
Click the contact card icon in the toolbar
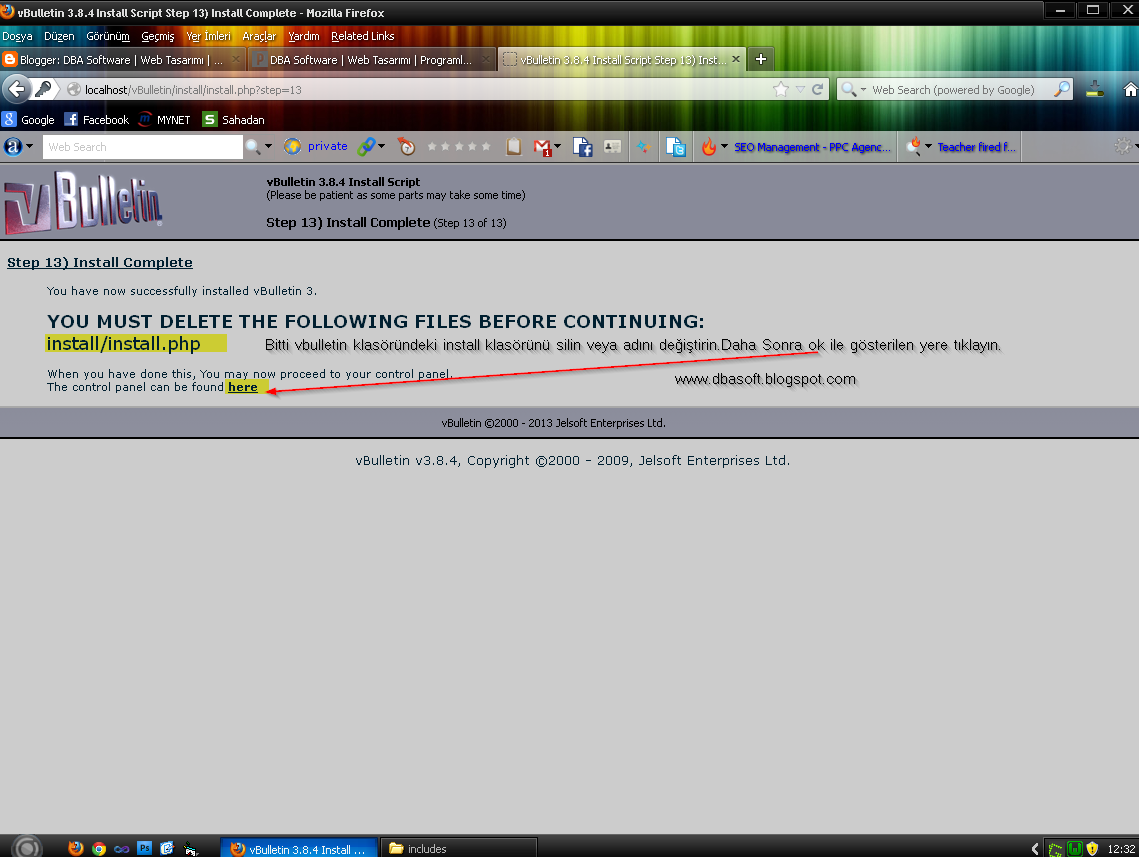click(x=612, y=147)
